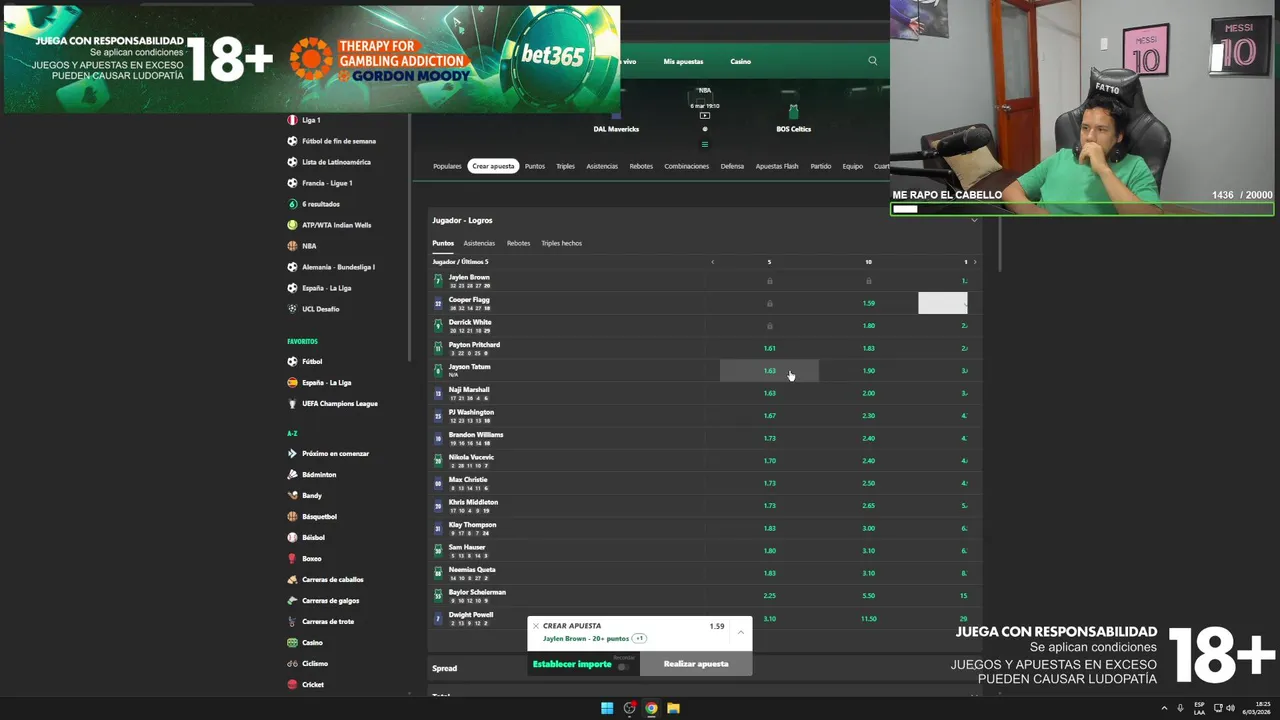Open Google Chrome from the taskbar
This screenshot has width=1280, height=720.
click(651, 708)
